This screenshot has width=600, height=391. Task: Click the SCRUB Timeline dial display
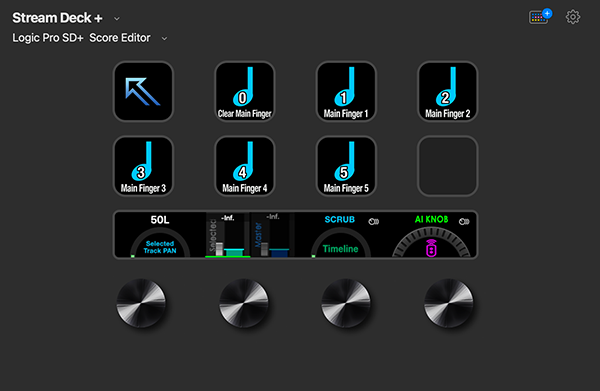point(341,235)
